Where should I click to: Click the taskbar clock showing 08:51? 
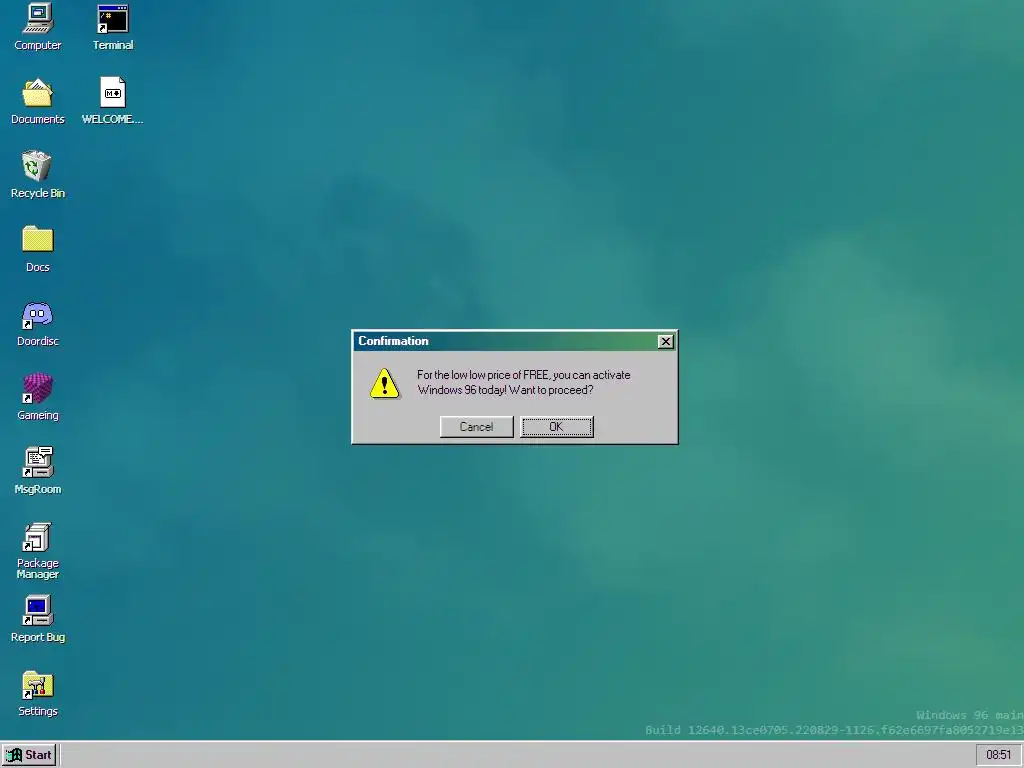999,755
